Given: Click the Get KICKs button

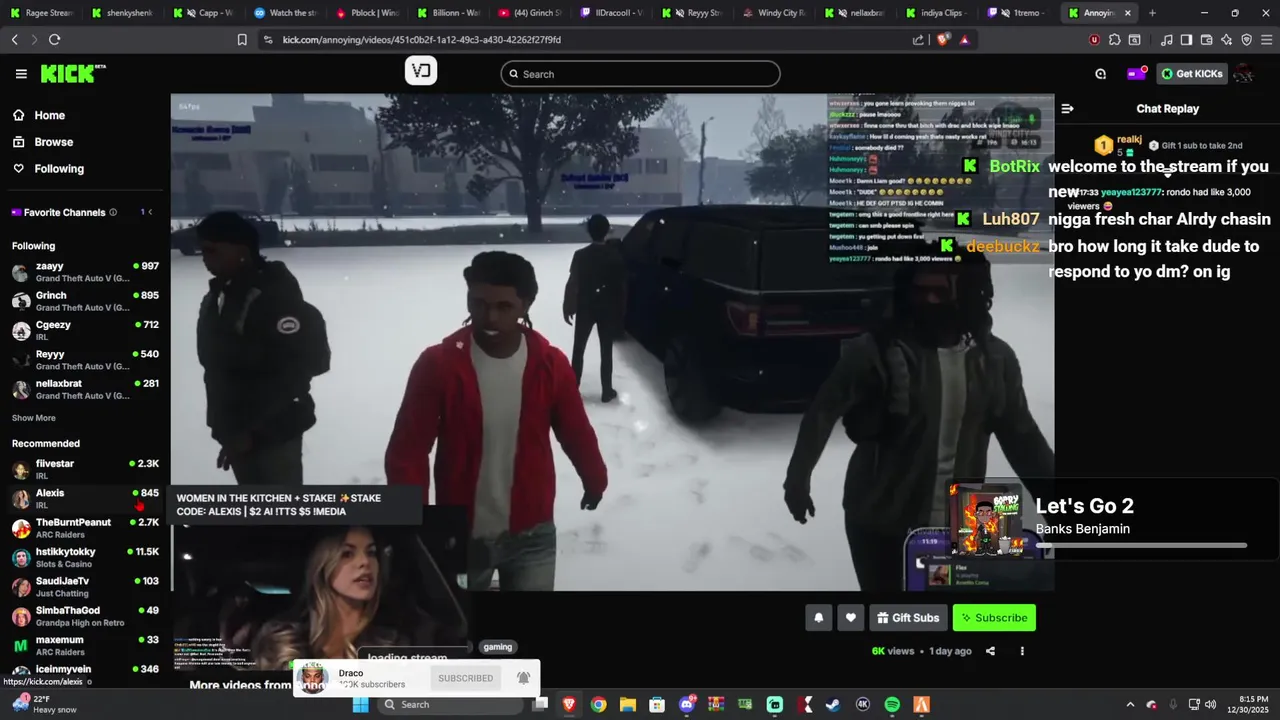Looking at the screenshot, I should pyautogui.click(x=1192, y=74).
